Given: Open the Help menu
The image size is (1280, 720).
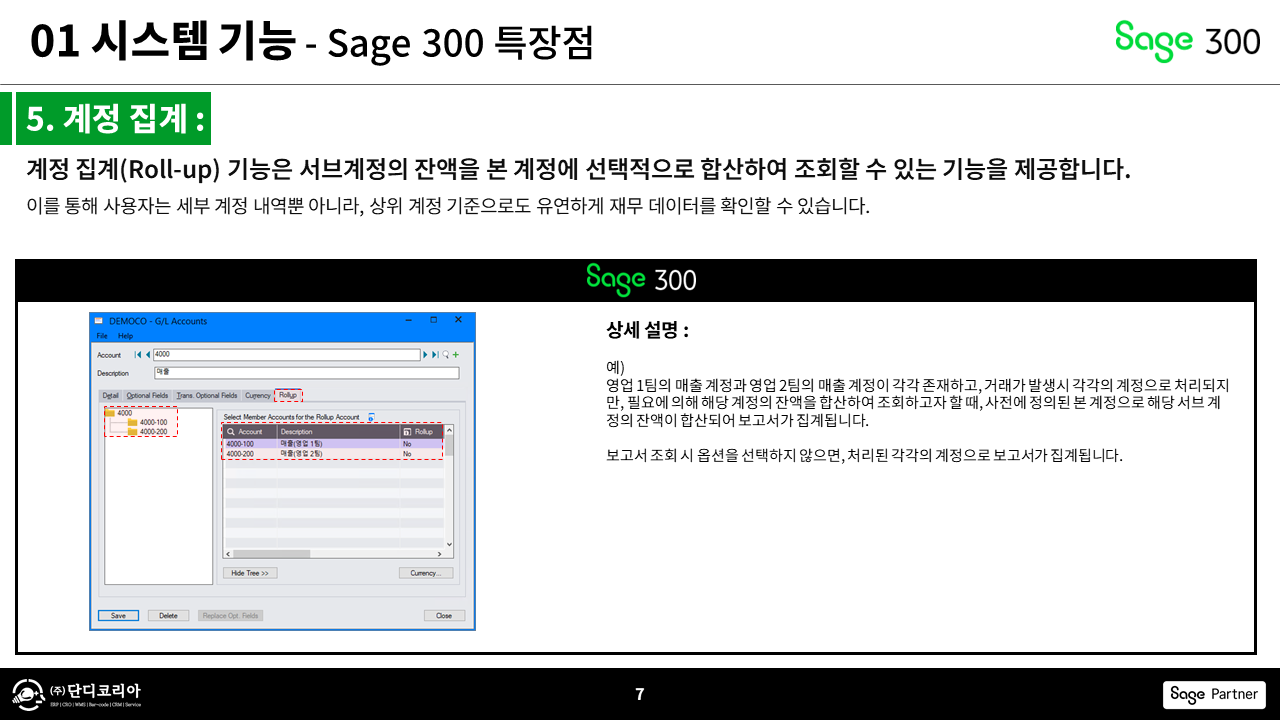Looking at the screenshot, I should pos(125,336).
